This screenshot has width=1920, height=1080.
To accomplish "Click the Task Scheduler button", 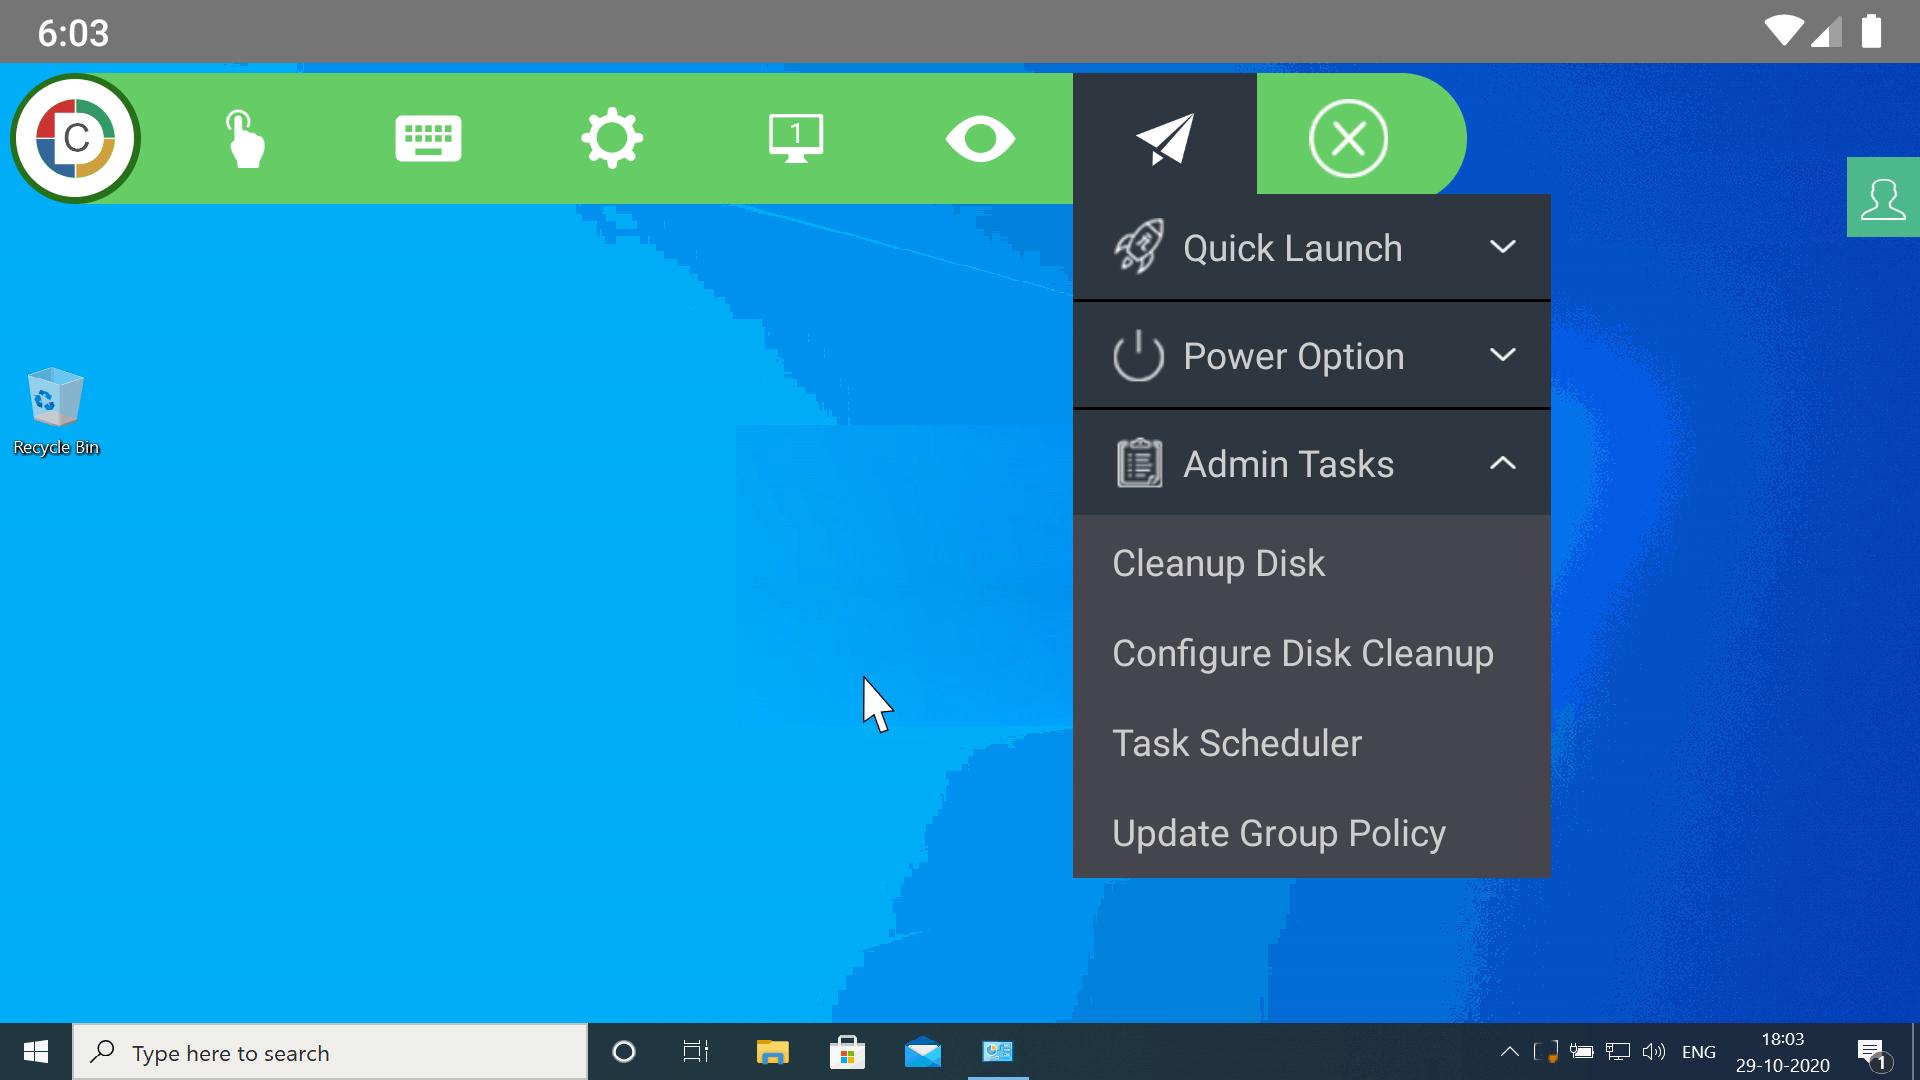I will tap(1237, 742).
